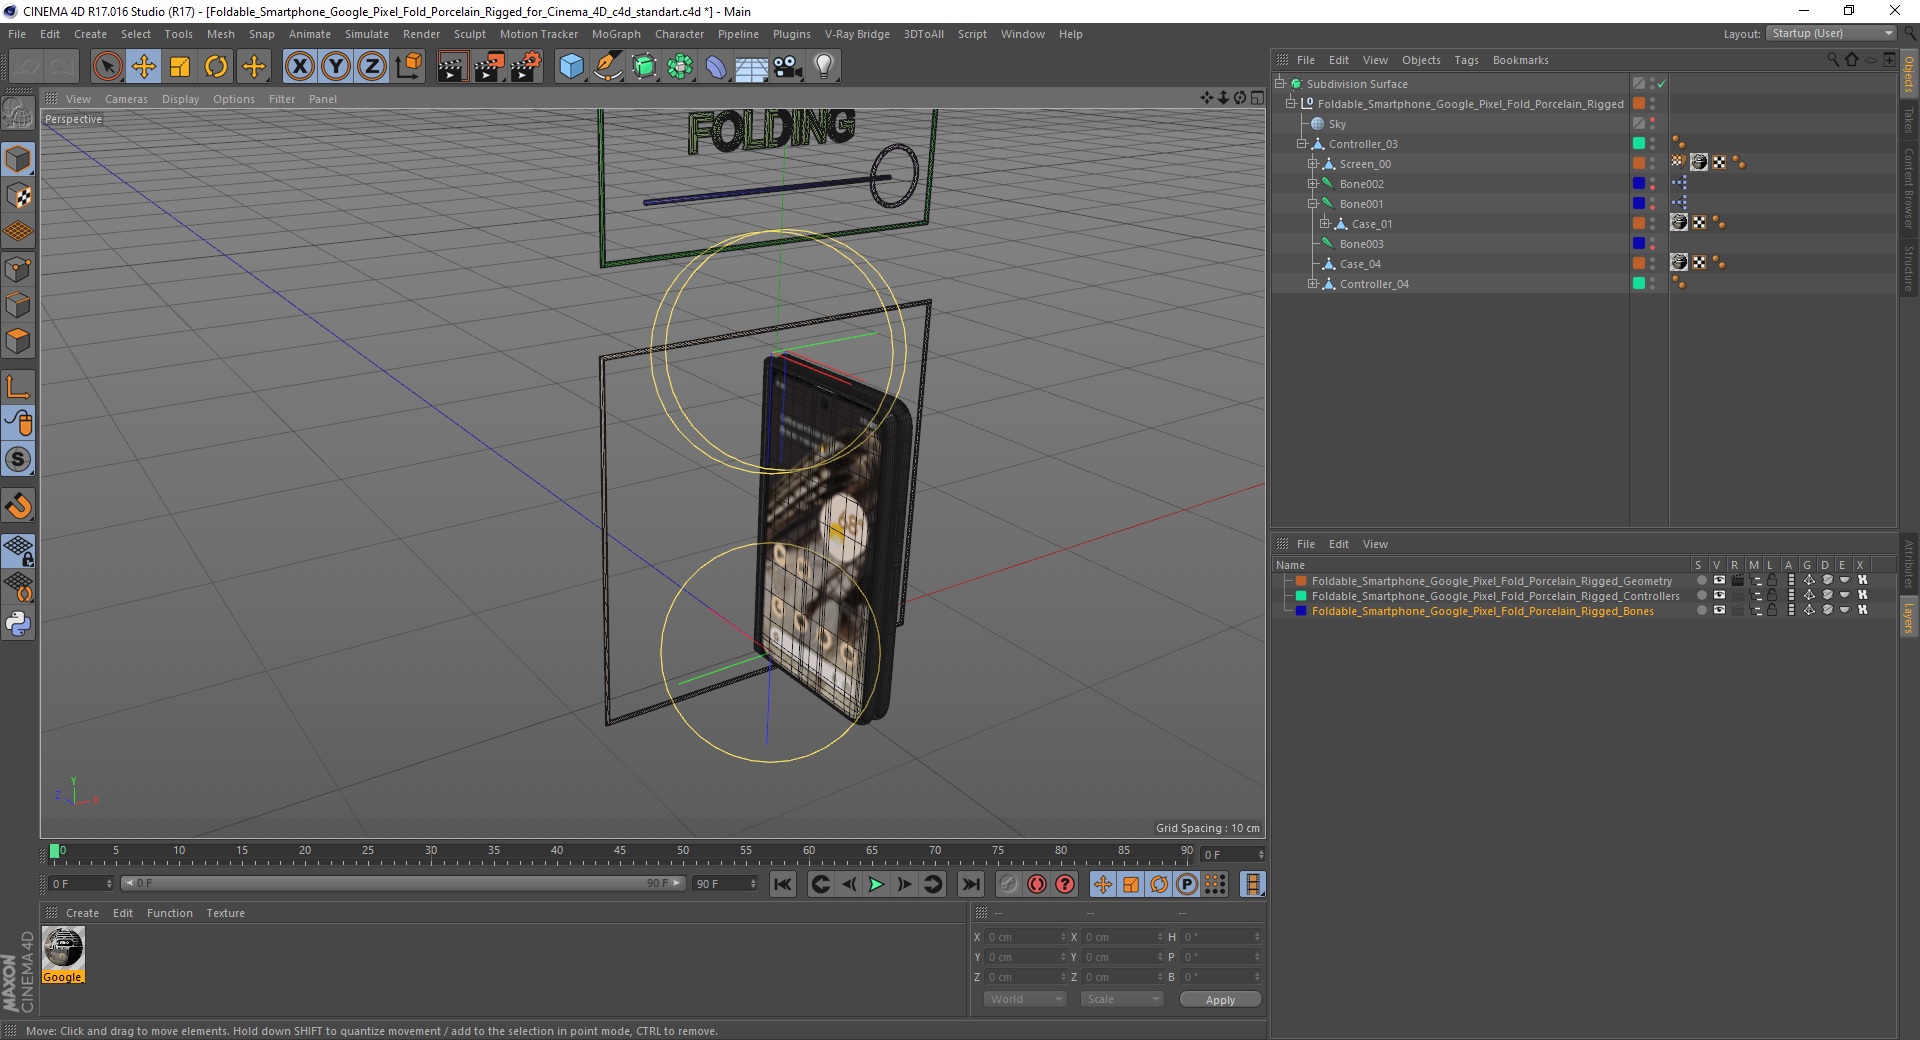1920x1040 pixels.
Task: Open Edit Render Settings
Action: coord(526,67)
